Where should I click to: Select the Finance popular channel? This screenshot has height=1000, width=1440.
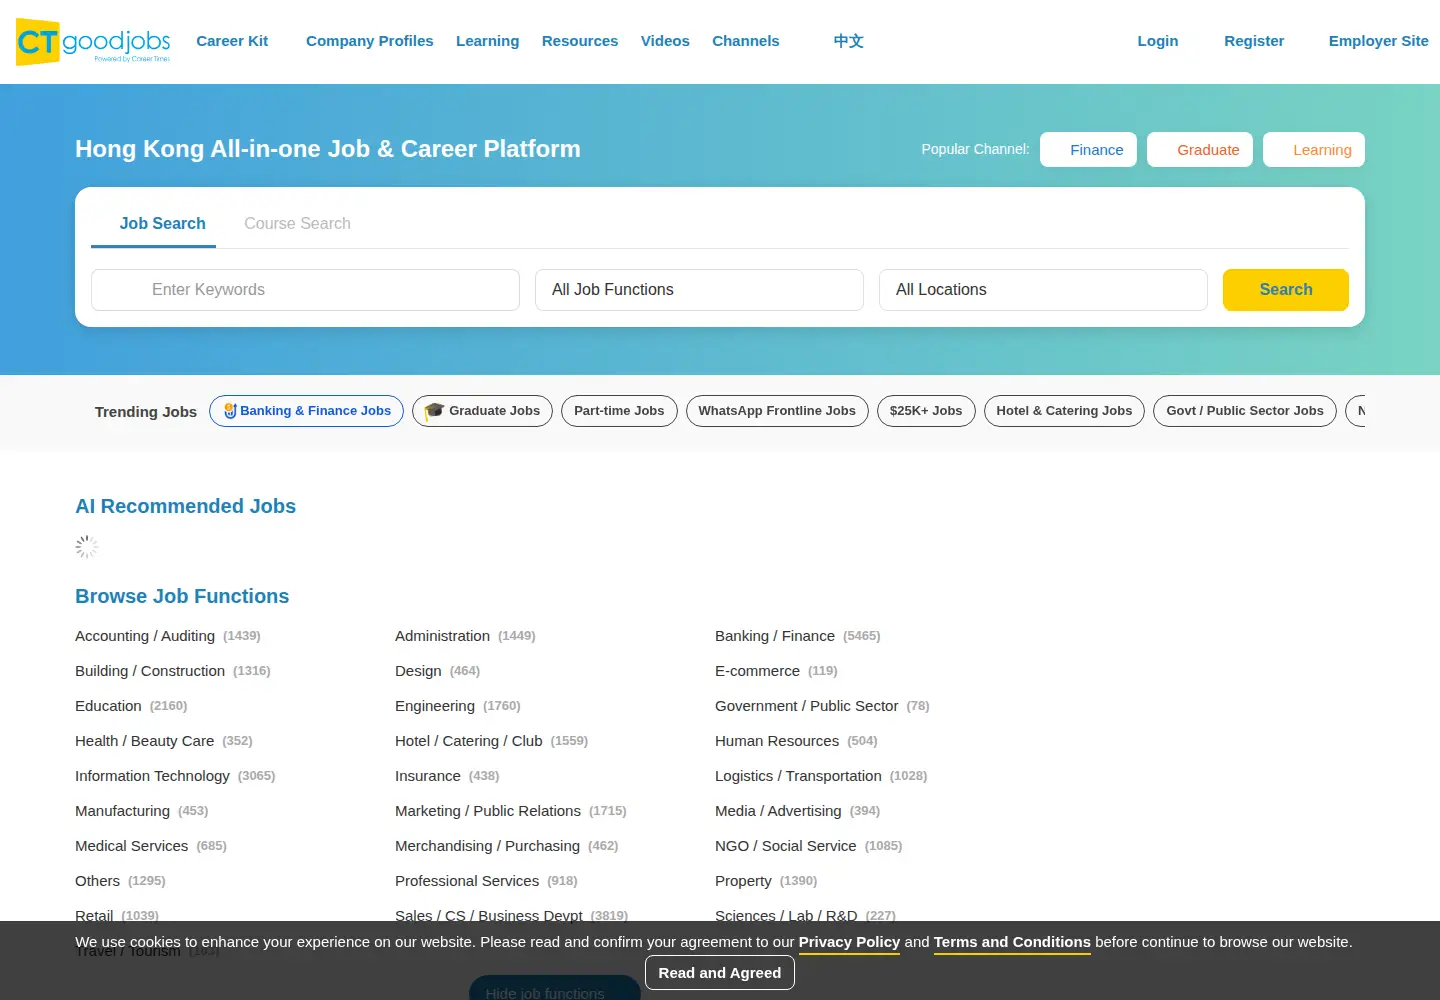point(1088,149)
